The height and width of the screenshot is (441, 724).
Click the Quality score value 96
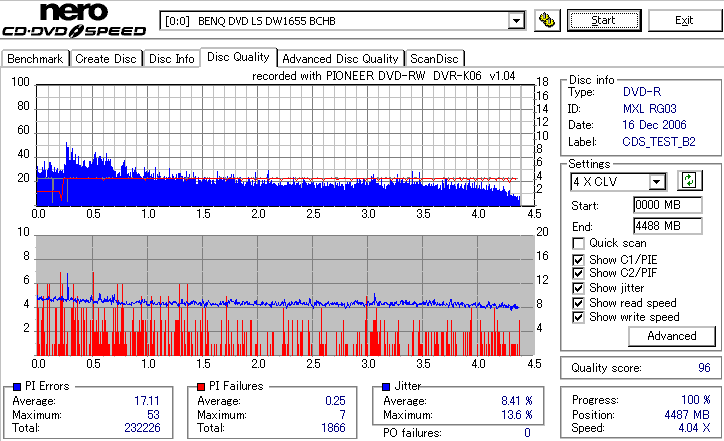tap(704, 368)
